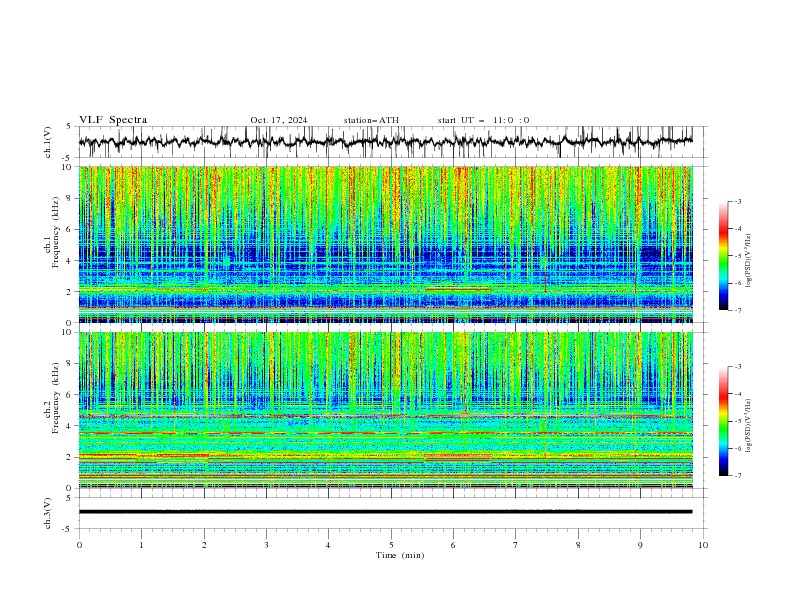Click the "ch.3(V)" axis label
Image resolution: width=792 pixels, height=612 pixels.
[48, 513]
